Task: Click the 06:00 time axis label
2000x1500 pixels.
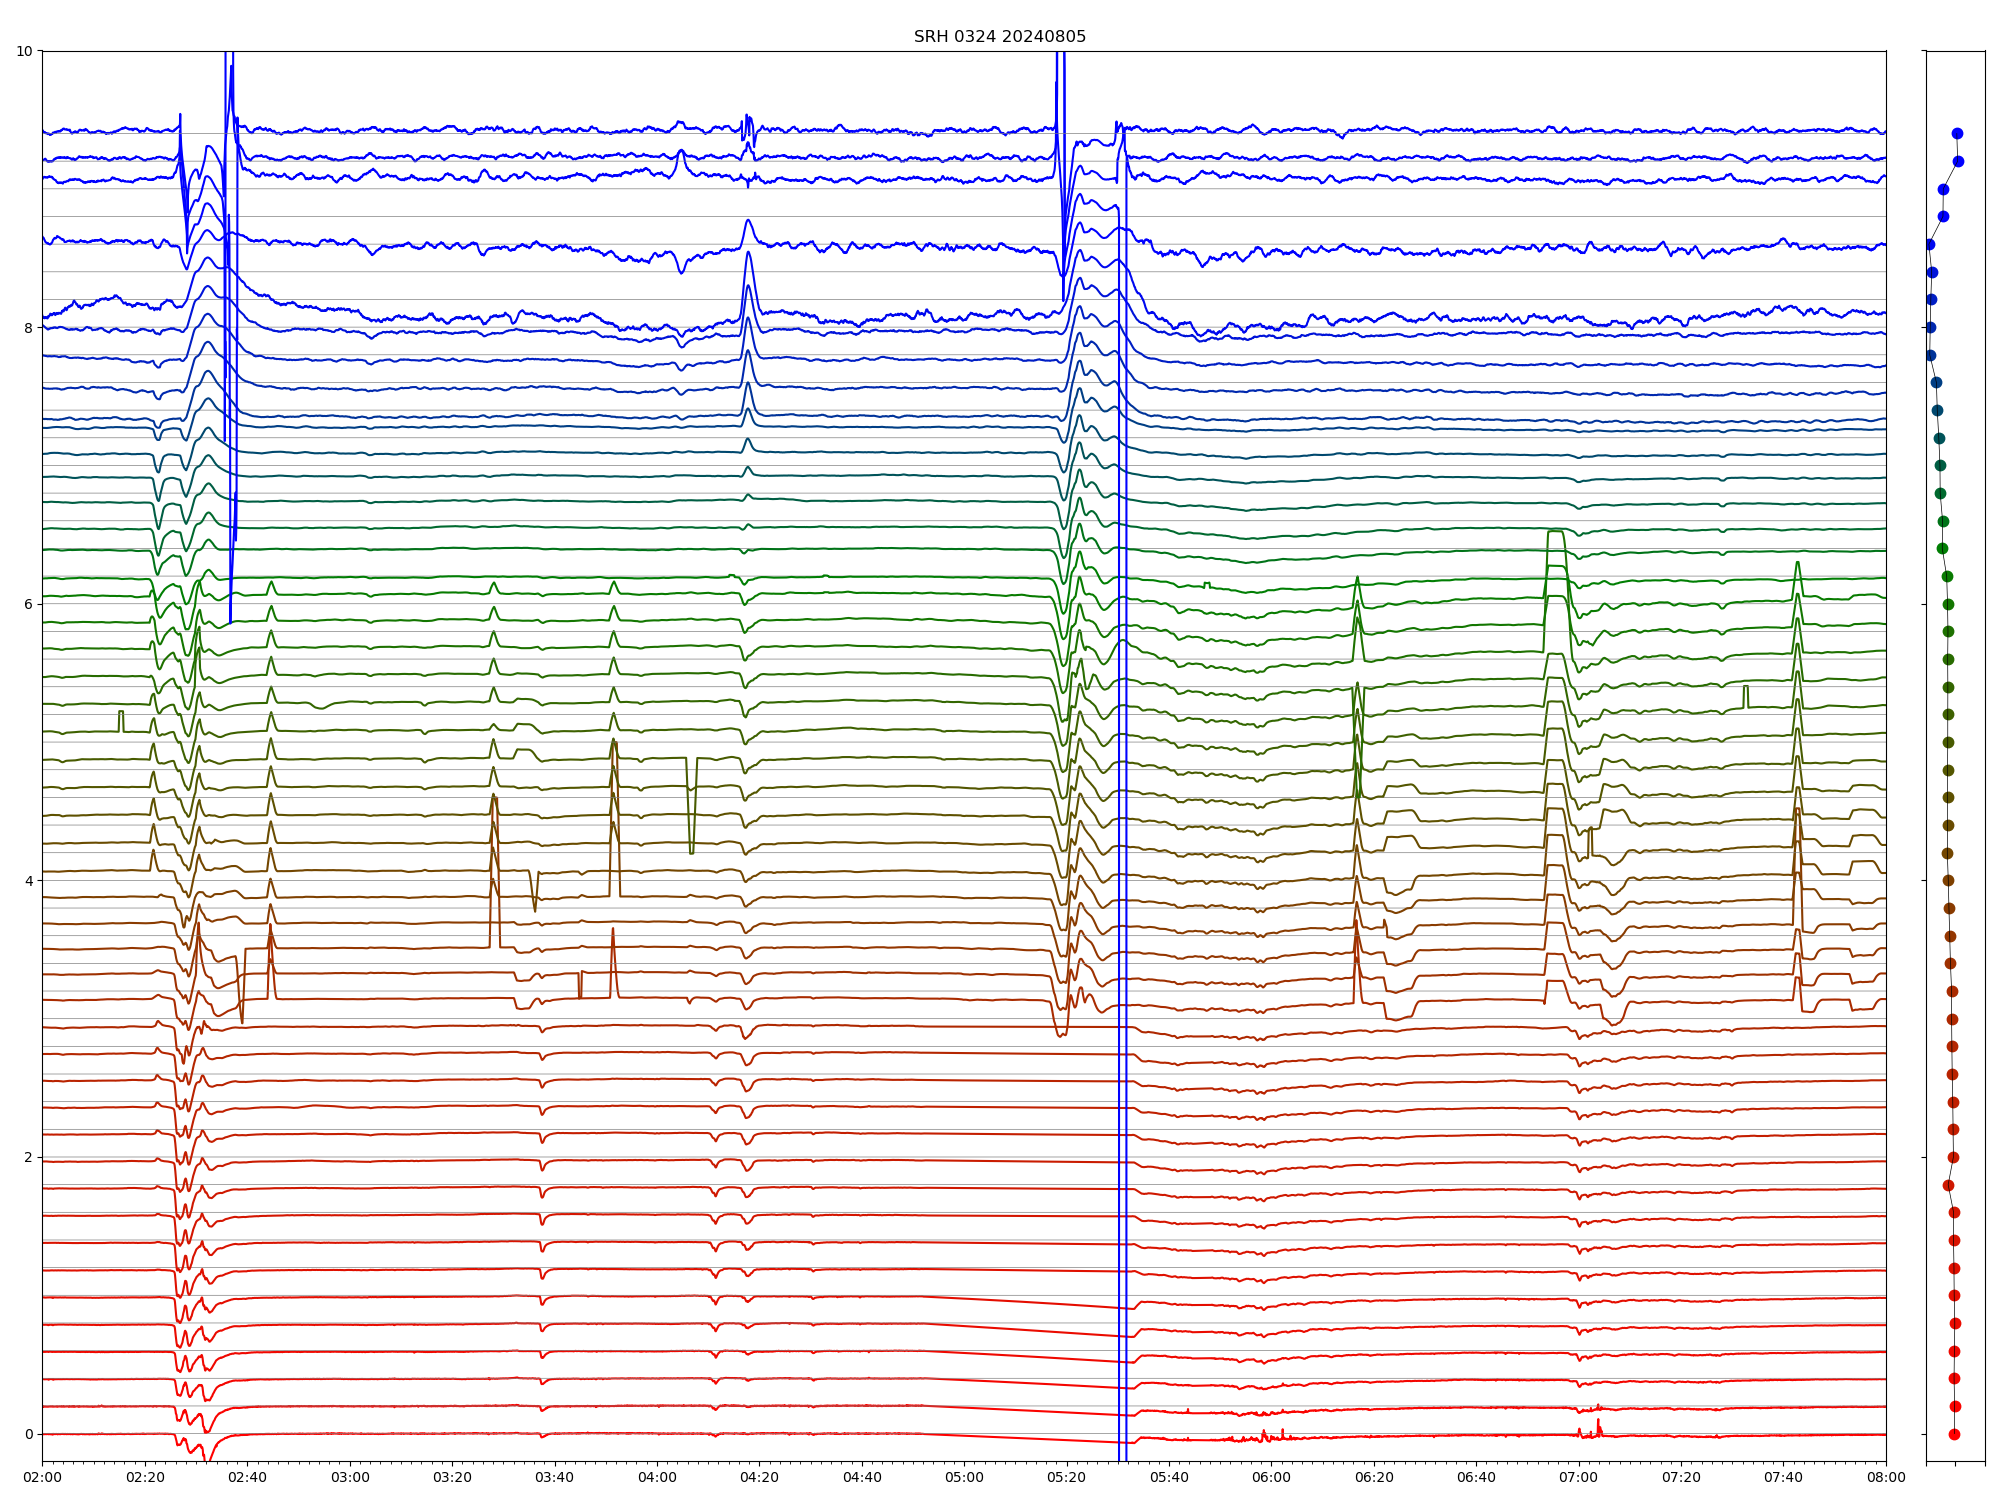Action: [x=1271, y=1477]
